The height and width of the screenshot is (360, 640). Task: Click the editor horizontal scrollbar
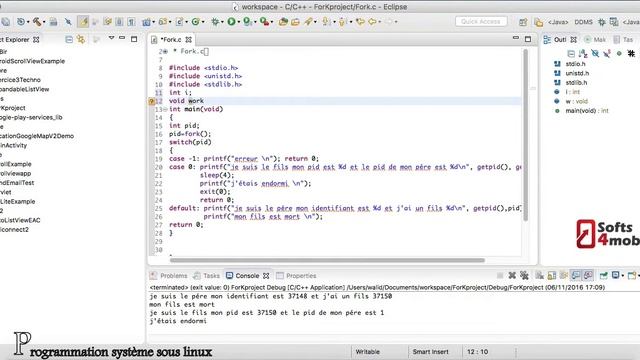(x=327, y=260)
